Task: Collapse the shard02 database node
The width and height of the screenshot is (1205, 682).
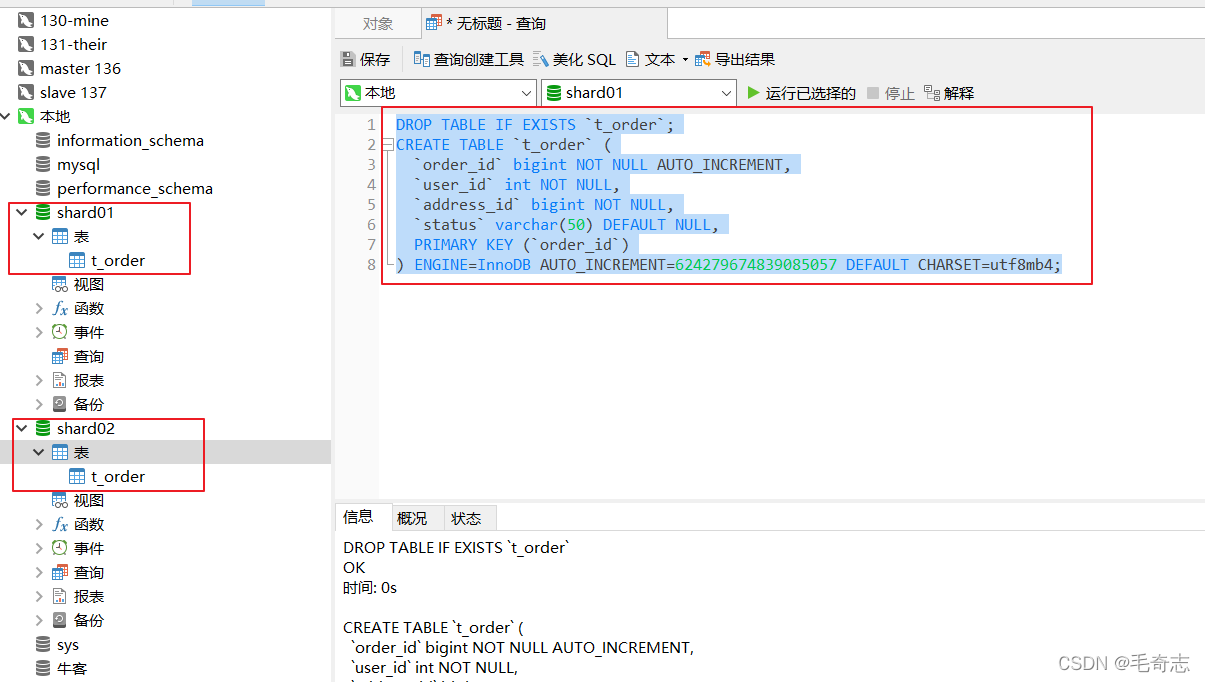Action: (22, 428)
